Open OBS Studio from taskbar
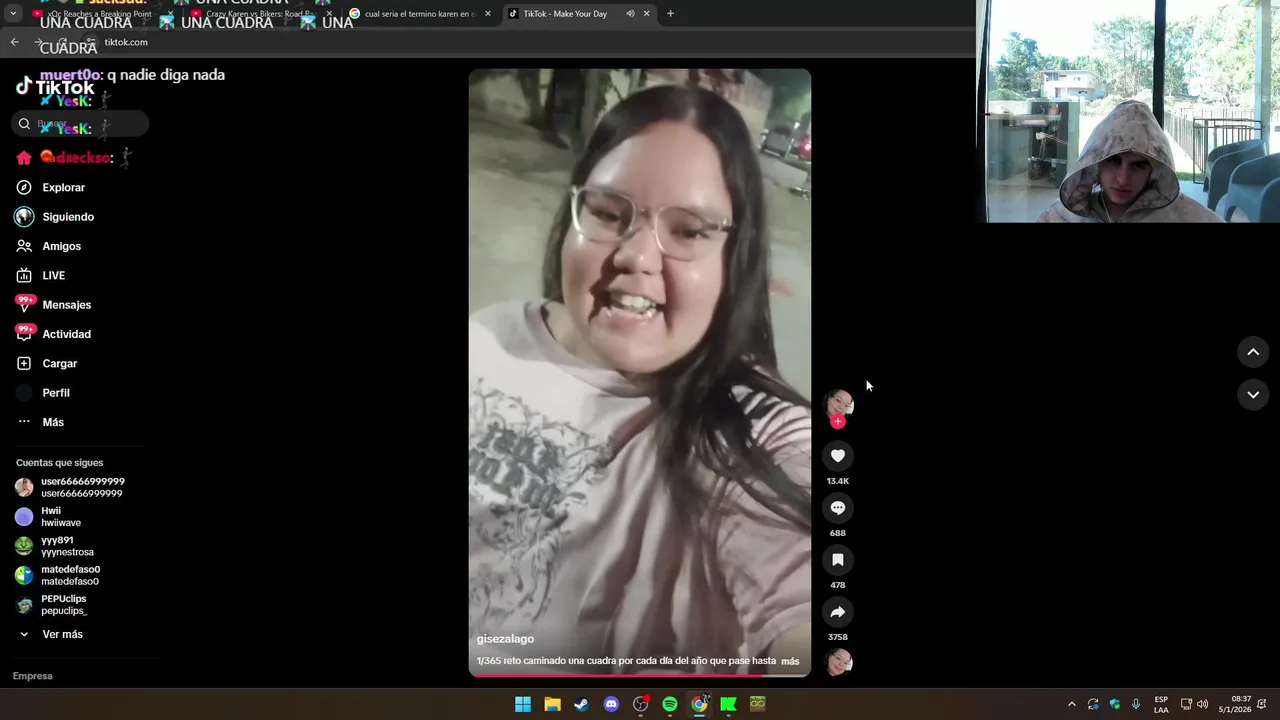Screen dimensions: 1280x720 [641, 704]
